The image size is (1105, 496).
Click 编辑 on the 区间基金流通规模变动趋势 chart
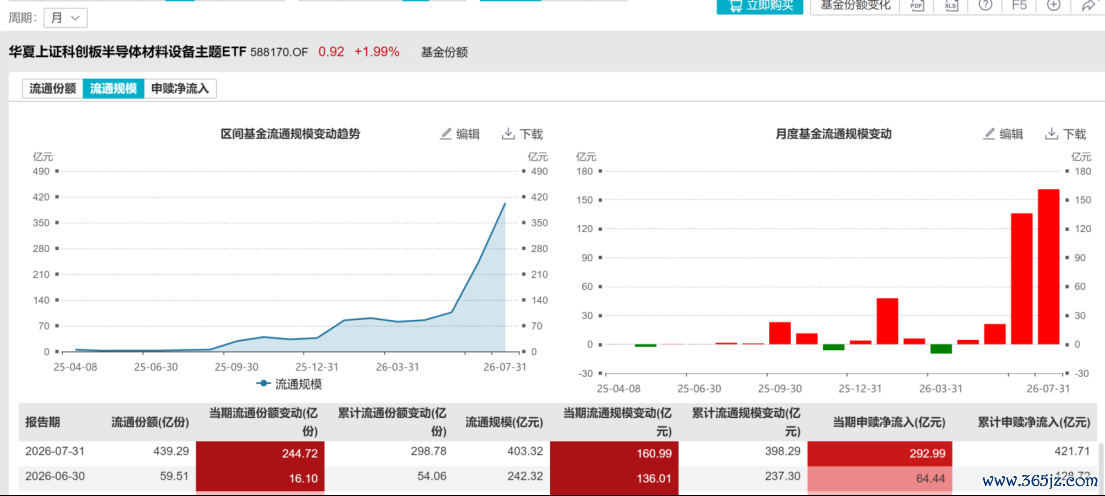tap(460, 134)
